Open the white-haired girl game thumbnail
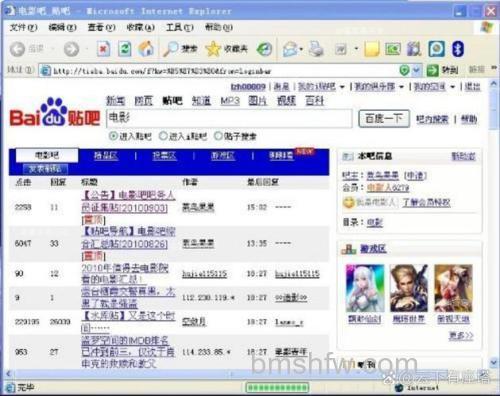 365,288
